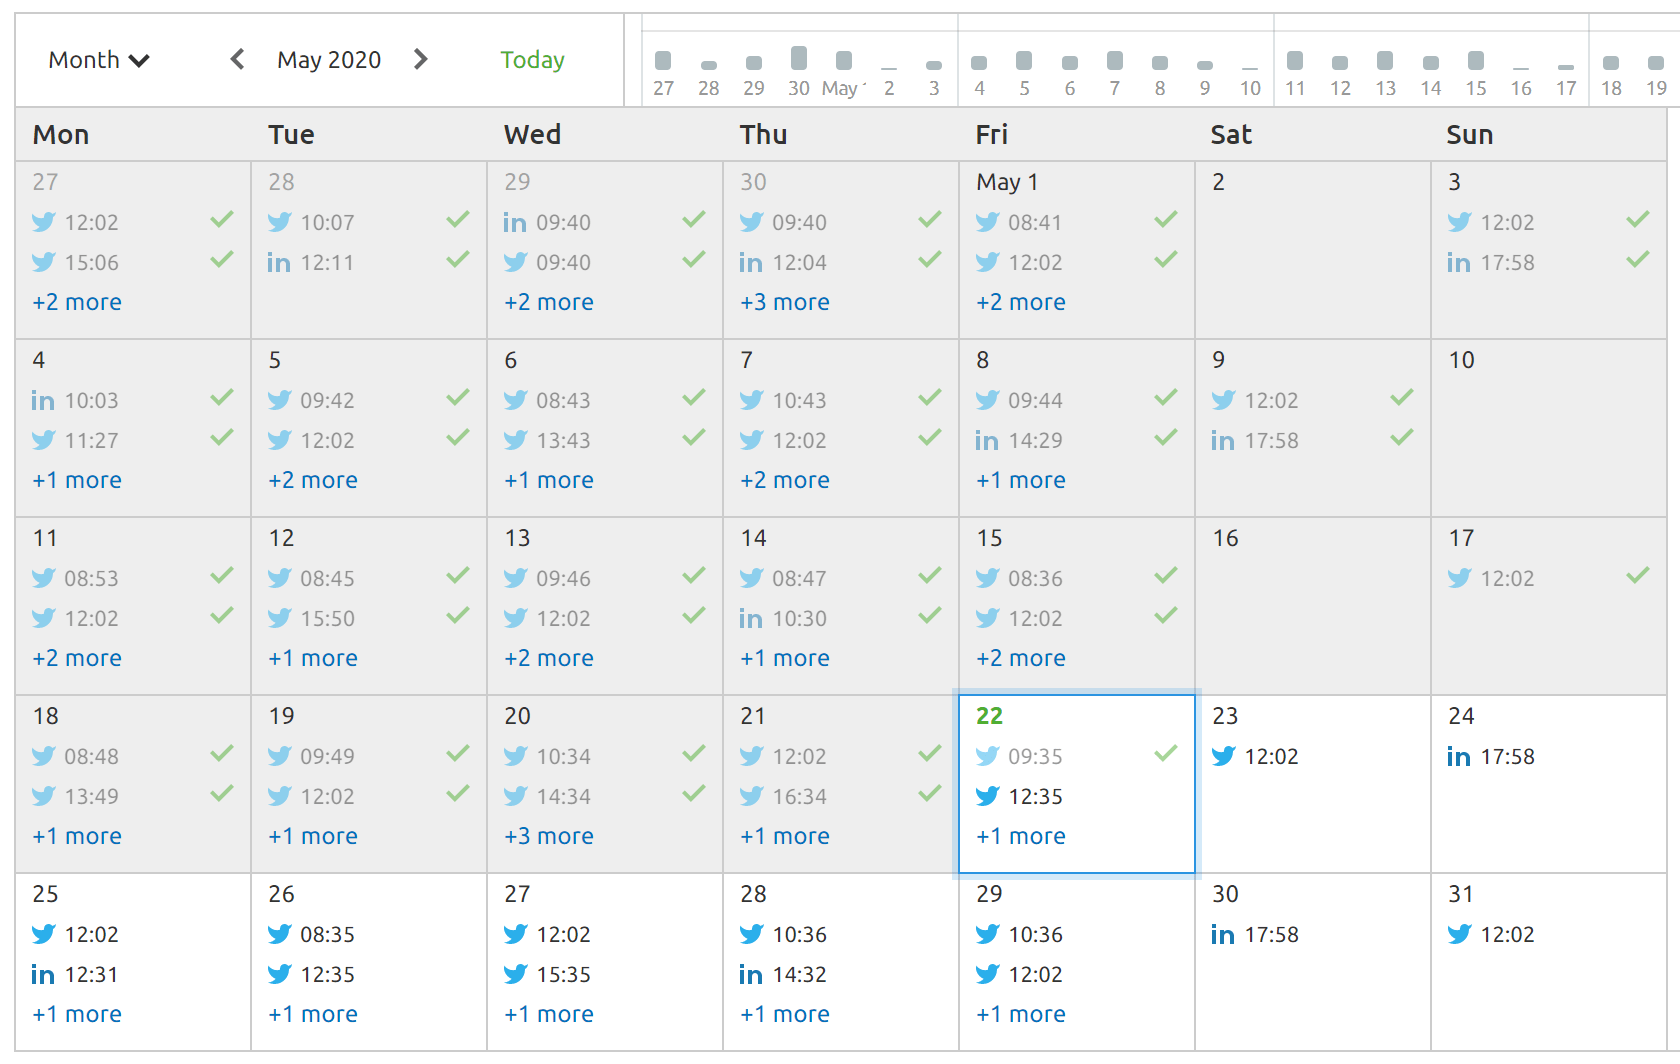Click published checkmark for 08:47 May 14
The image size is (1680, 1064).
930,575
